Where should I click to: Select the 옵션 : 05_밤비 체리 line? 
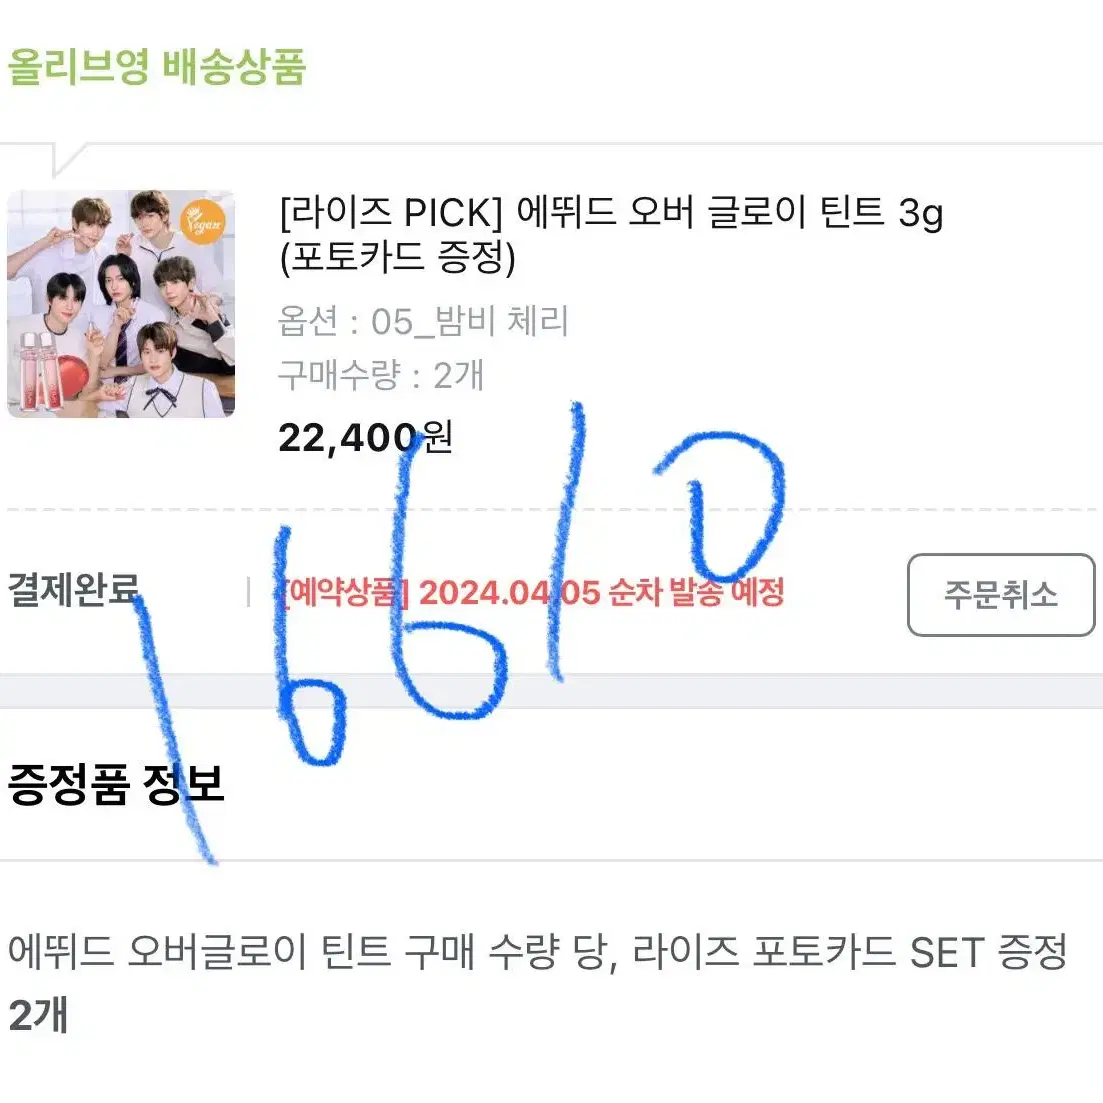point(423,321)
